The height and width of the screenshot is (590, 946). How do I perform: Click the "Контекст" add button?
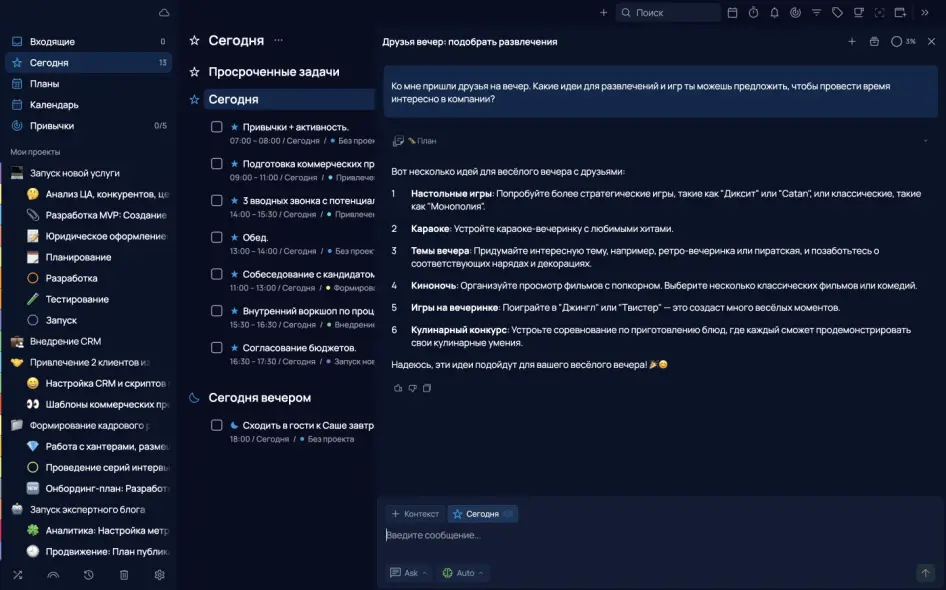[415, 514]
